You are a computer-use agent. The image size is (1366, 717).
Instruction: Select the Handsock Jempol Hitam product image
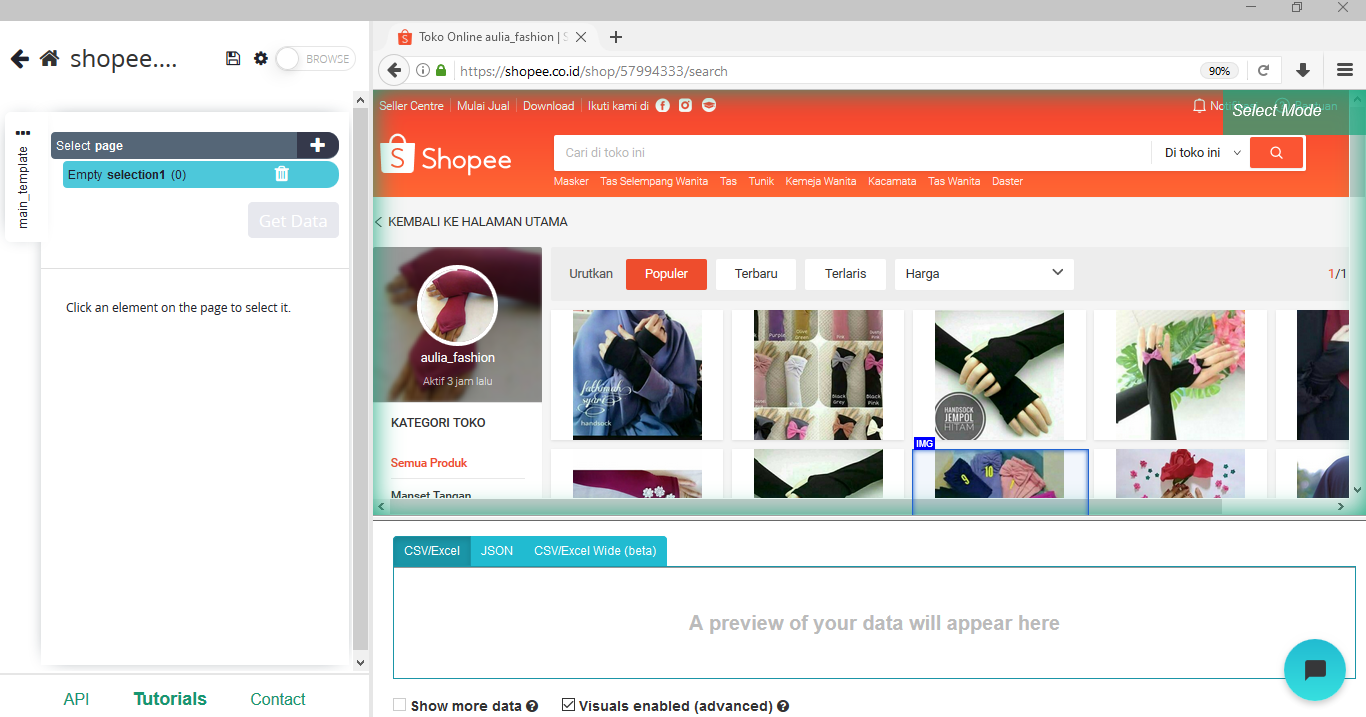point(999,375)
